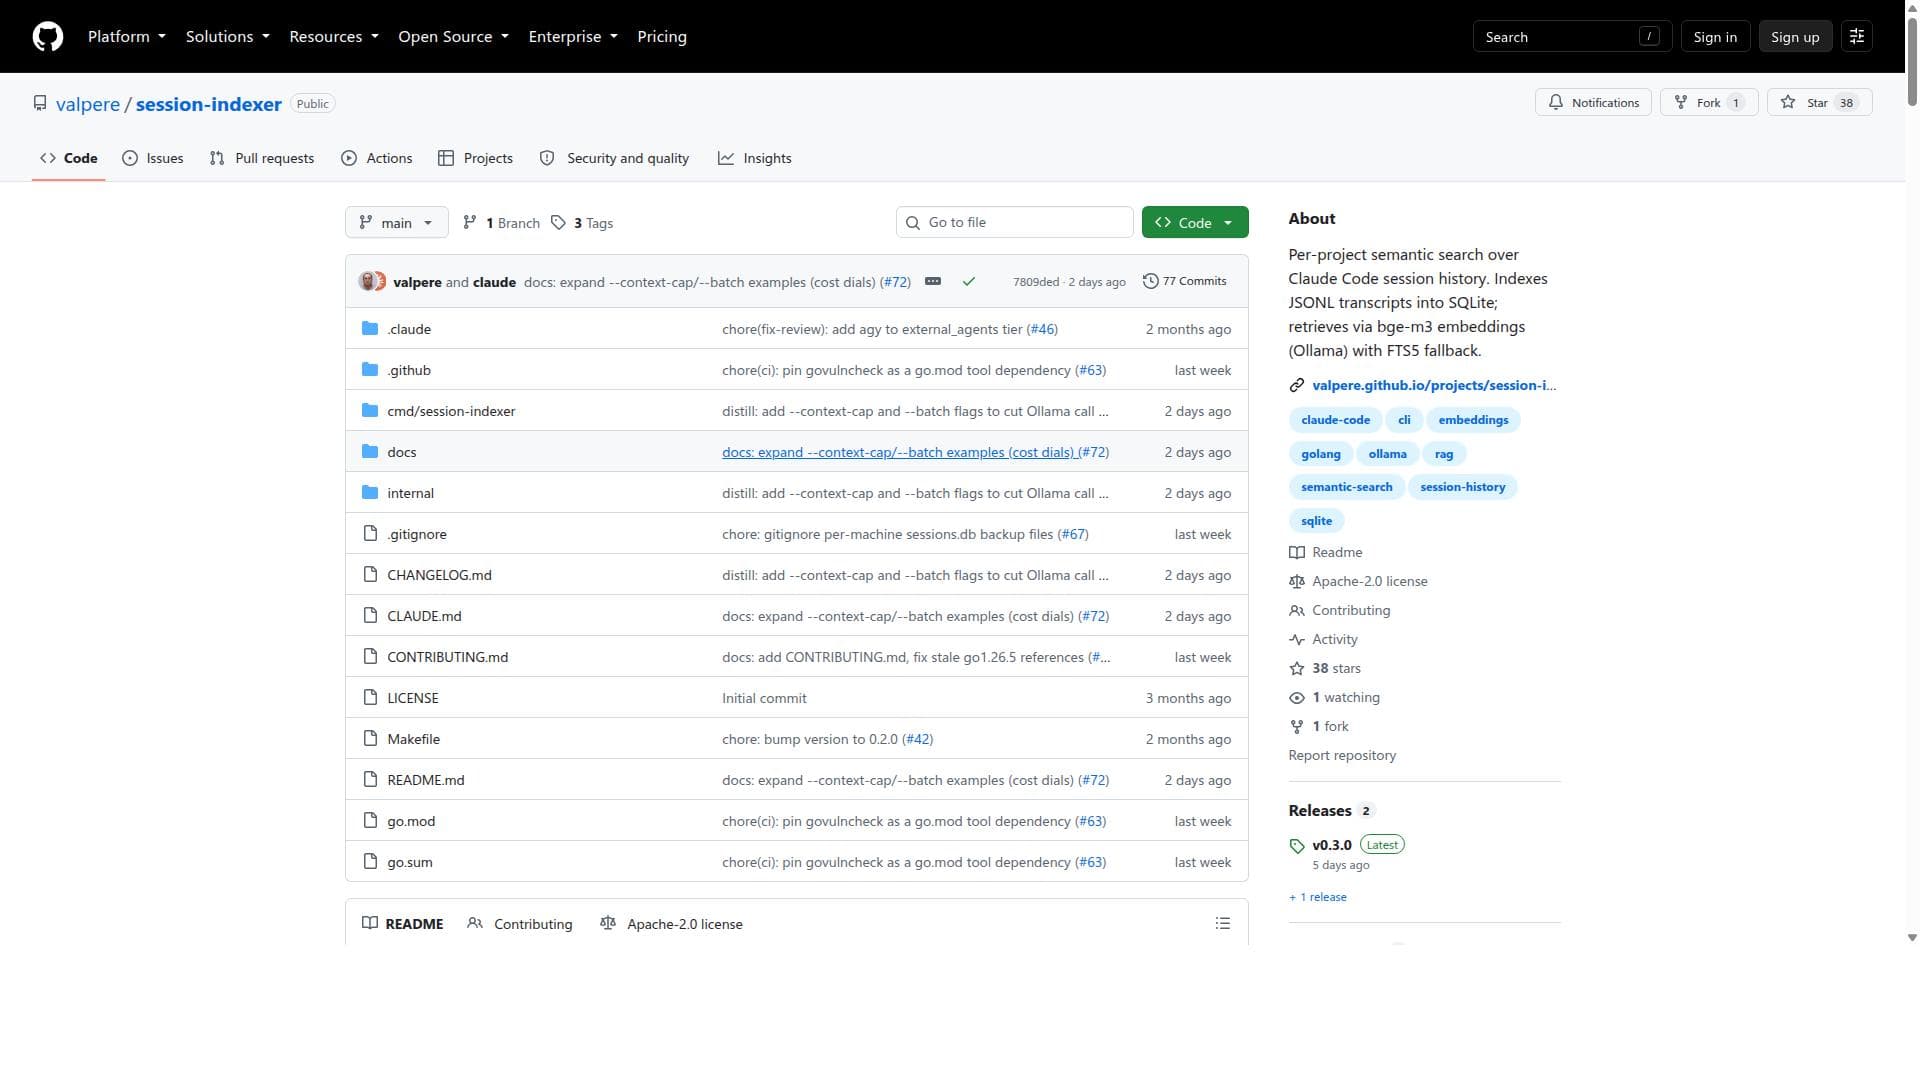
Task: Click the commit status green checkmark
Action: tap(968, 282)
